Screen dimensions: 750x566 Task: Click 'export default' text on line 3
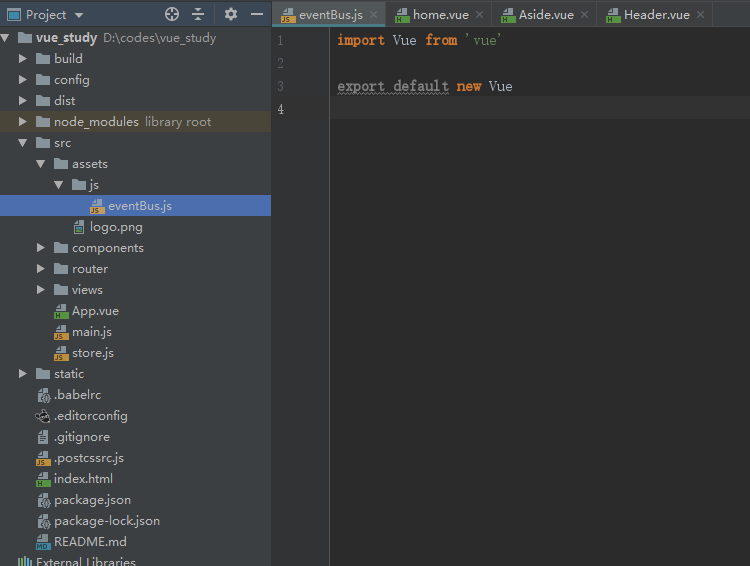click(x=393, y=87)
